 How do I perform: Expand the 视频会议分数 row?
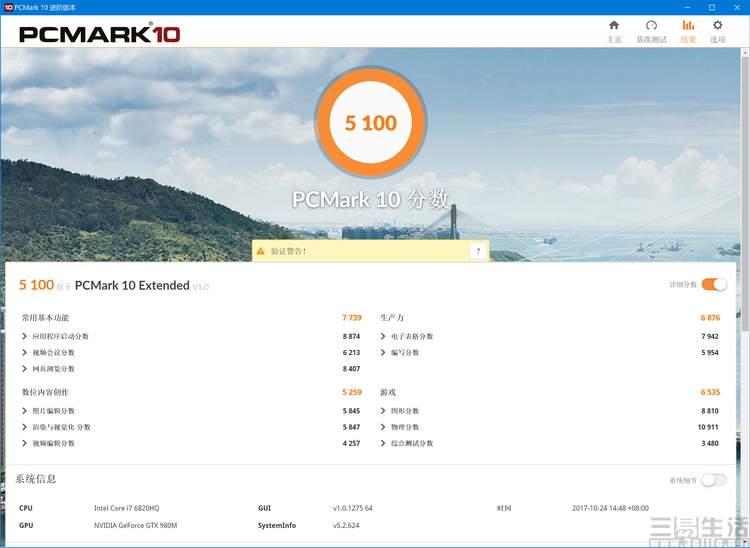tap(24, 352)
